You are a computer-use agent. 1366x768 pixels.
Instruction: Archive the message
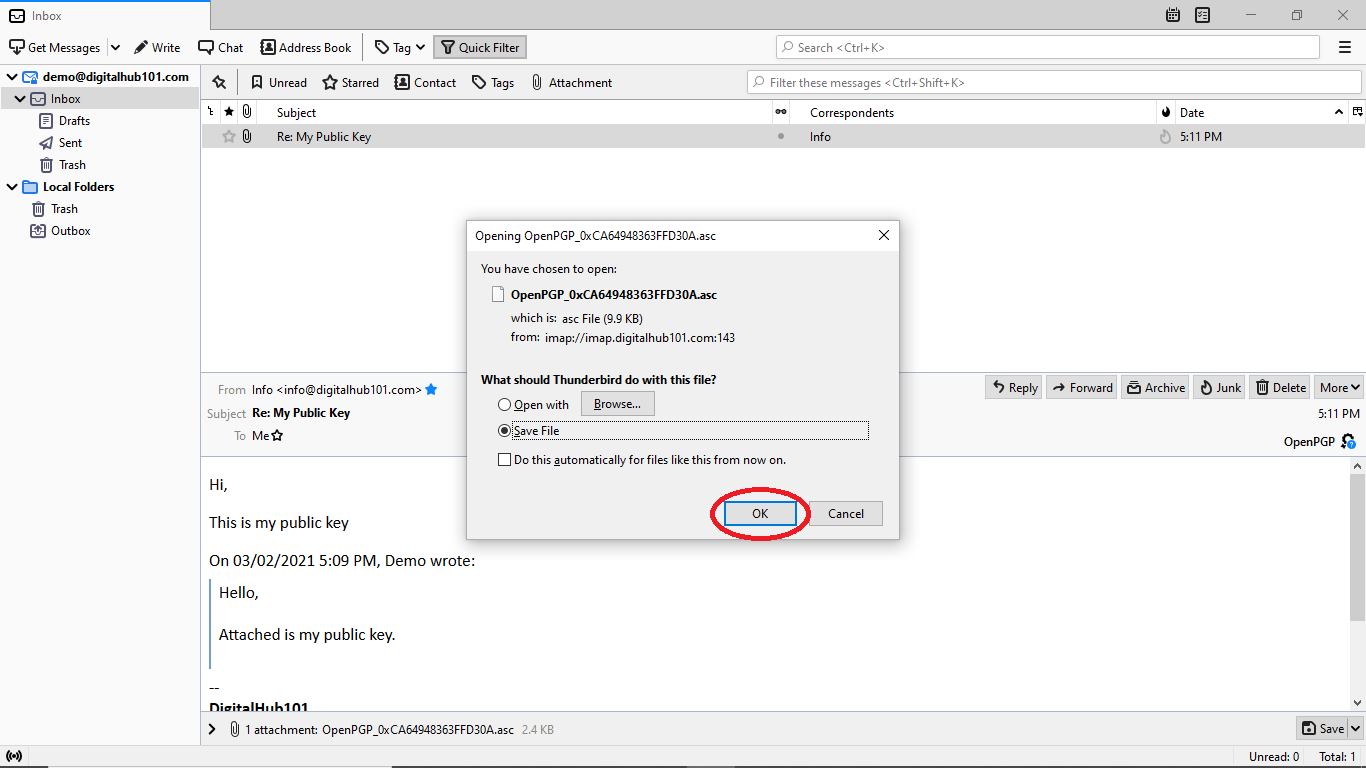[1155, 388]
